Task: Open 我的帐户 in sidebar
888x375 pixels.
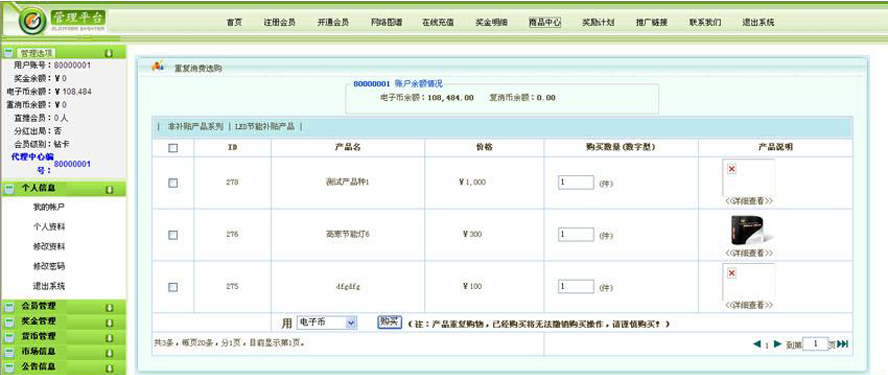Action: click(49, 207)
